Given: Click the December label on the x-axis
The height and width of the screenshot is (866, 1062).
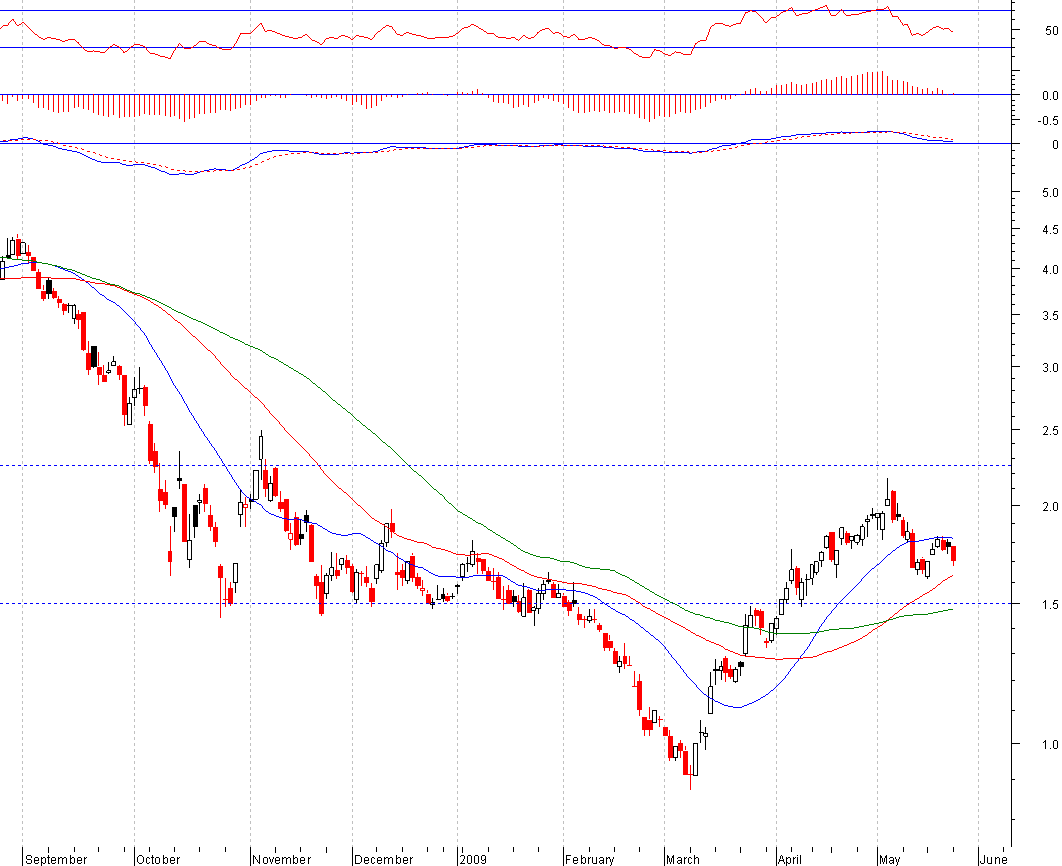Looking at the screenshot, I should coord(384,859).
